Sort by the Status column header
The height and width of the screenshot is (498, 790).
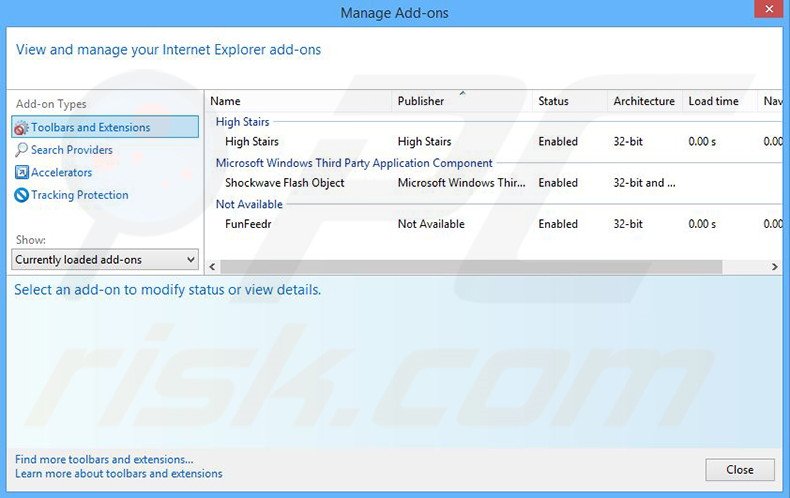point(569,101)
